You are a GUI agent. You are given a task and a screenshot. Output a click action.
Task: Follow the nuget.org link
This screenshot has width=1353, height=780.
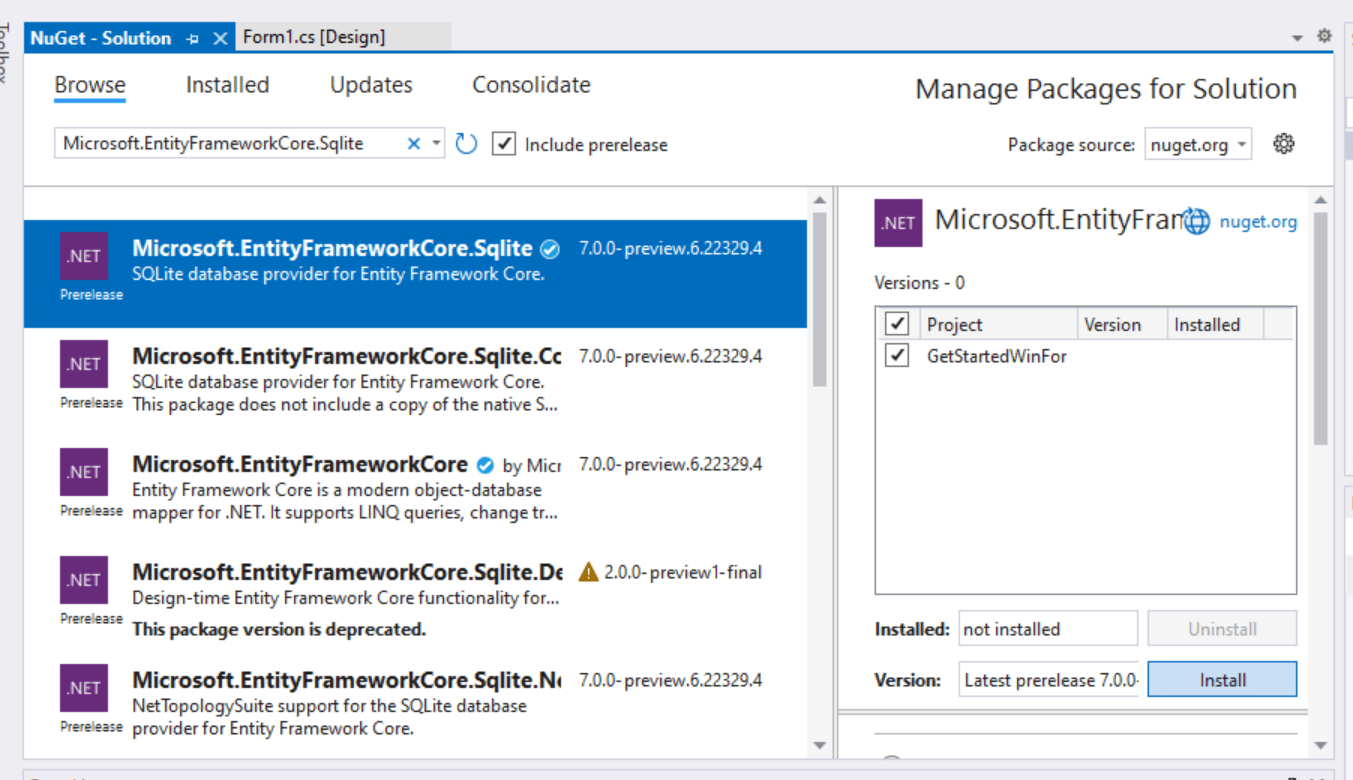pos(1258,221)
